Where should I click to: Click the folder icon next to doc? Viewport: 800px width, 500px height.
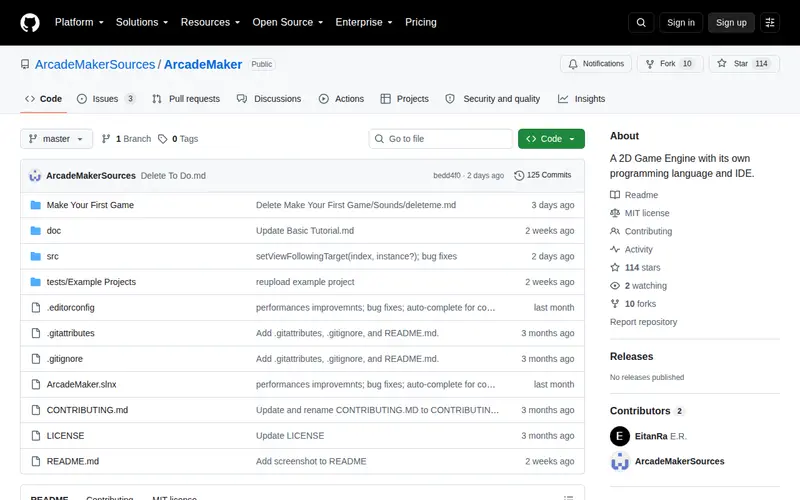pyautogui.click(x=36, y=231)
